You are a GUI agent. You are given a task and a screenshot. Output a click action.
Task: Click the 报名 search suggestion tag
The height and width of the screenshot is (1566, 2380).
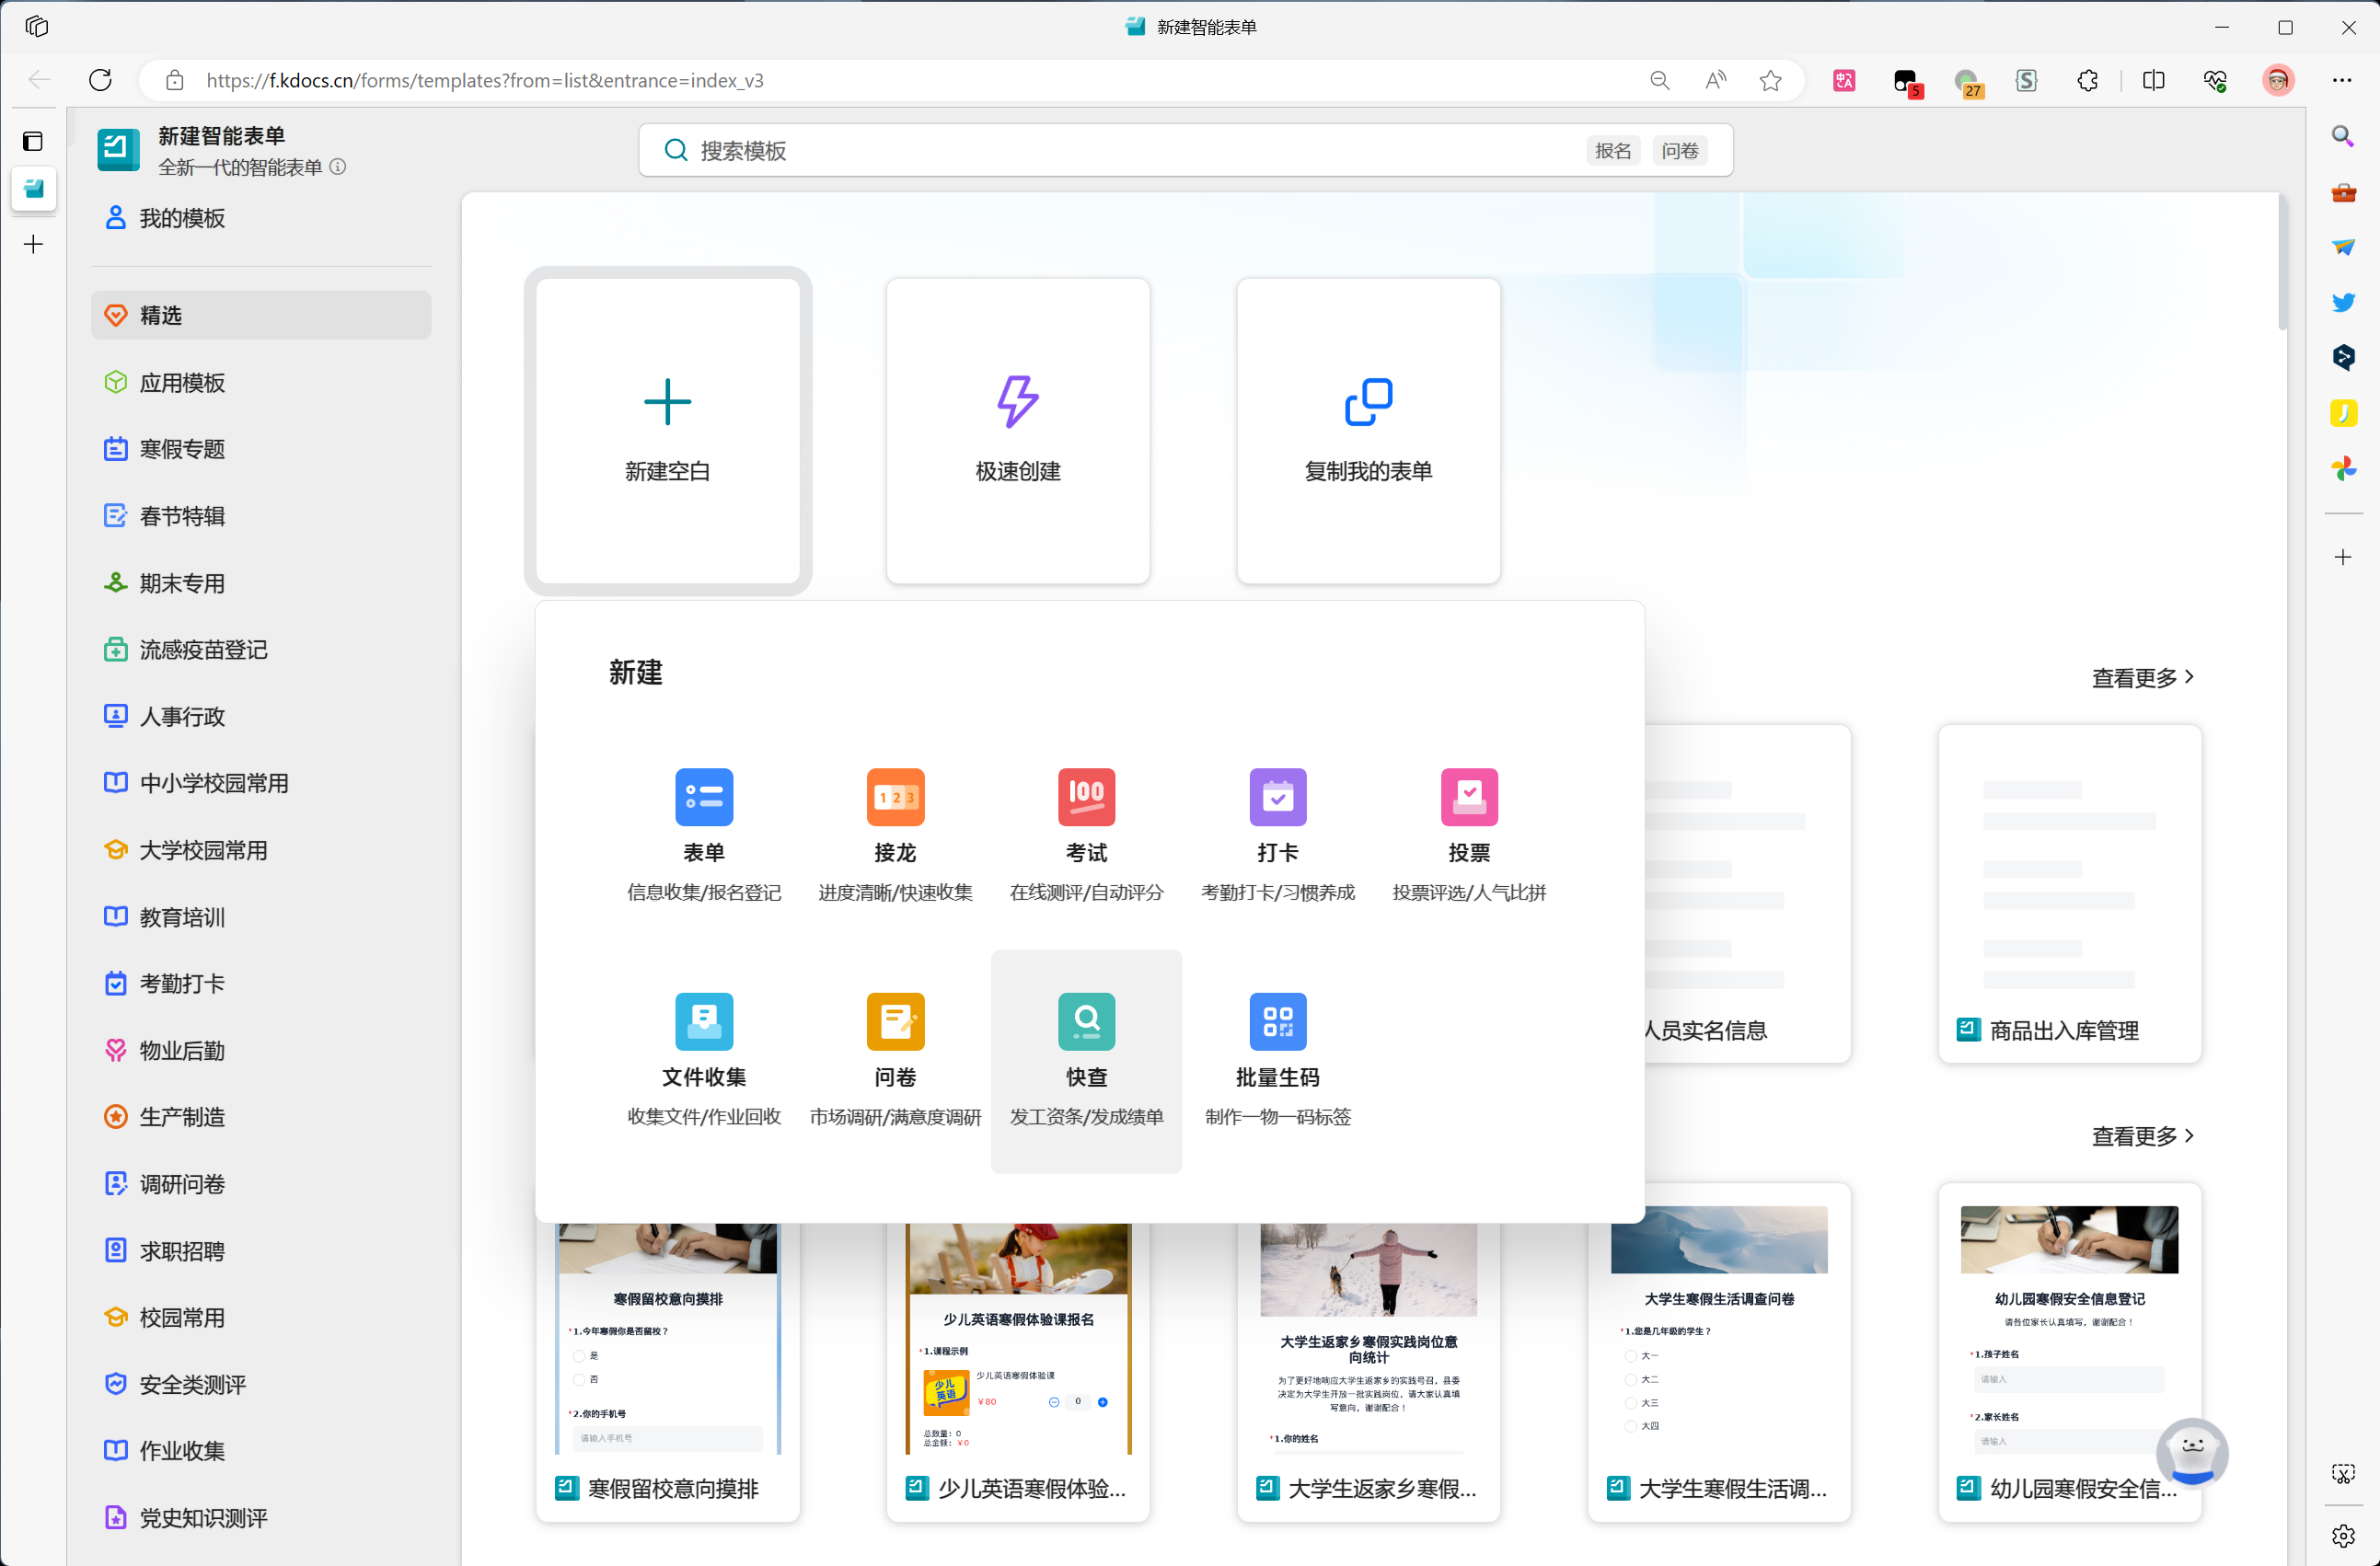pos(1612,151)
